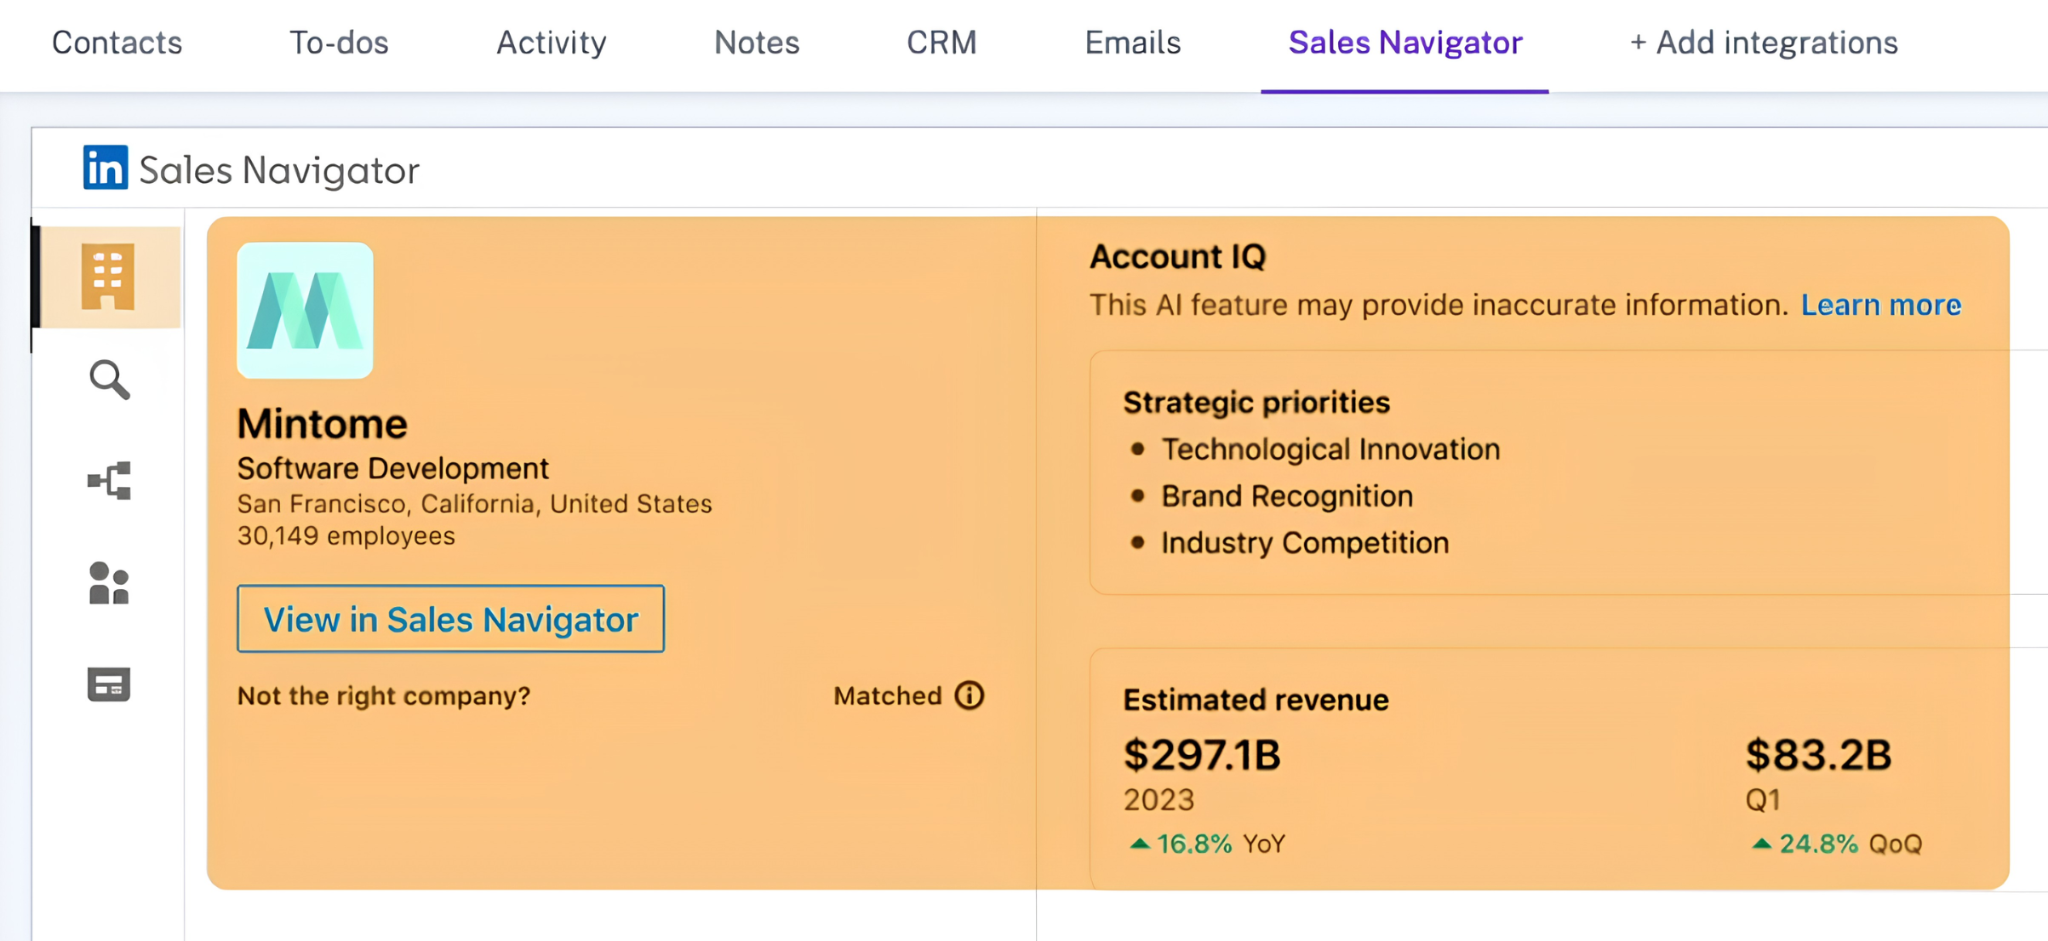Click the Matched status label
The width and height of the screenshot is (2048, 941).
tap(888, 696)
